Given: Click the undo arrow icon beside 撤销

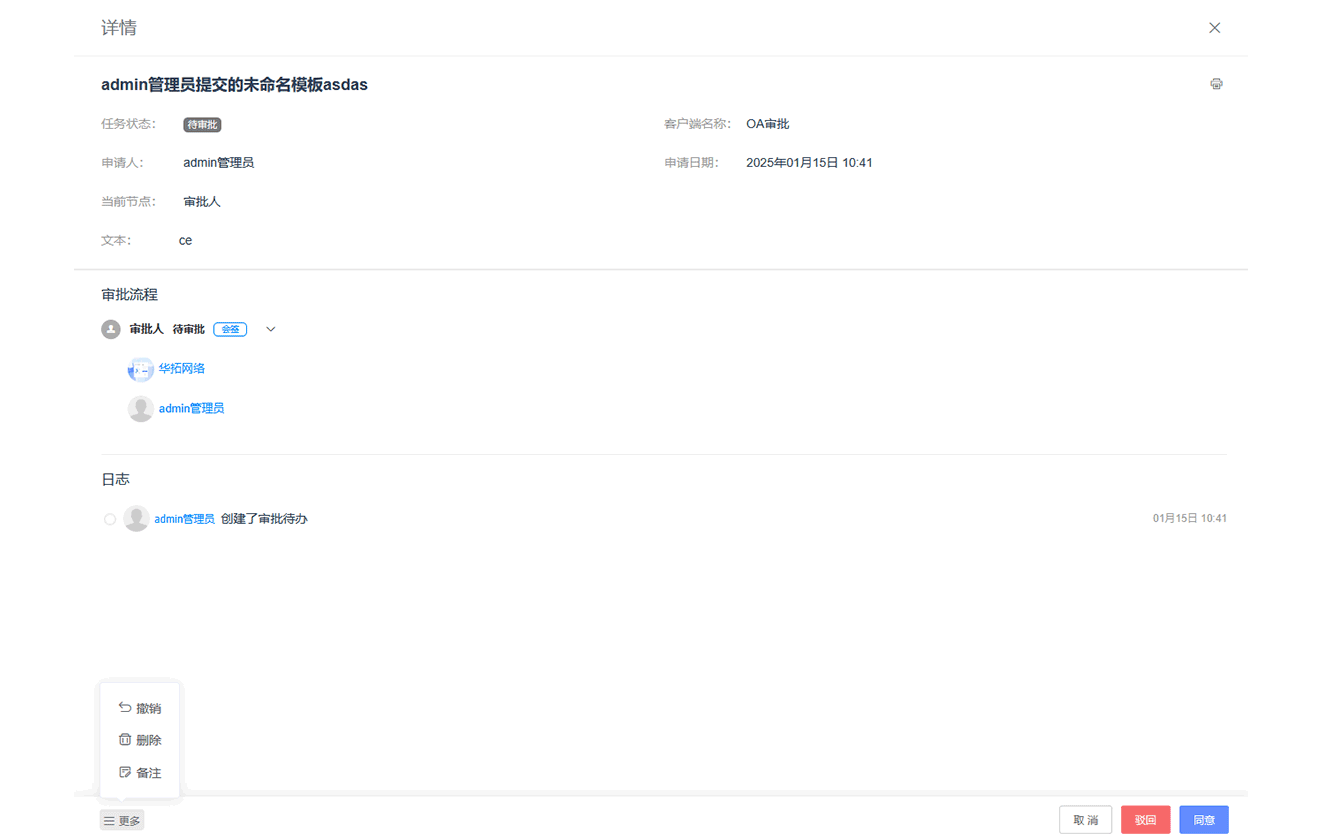Looking at the screenshot, I should [125, 707].
